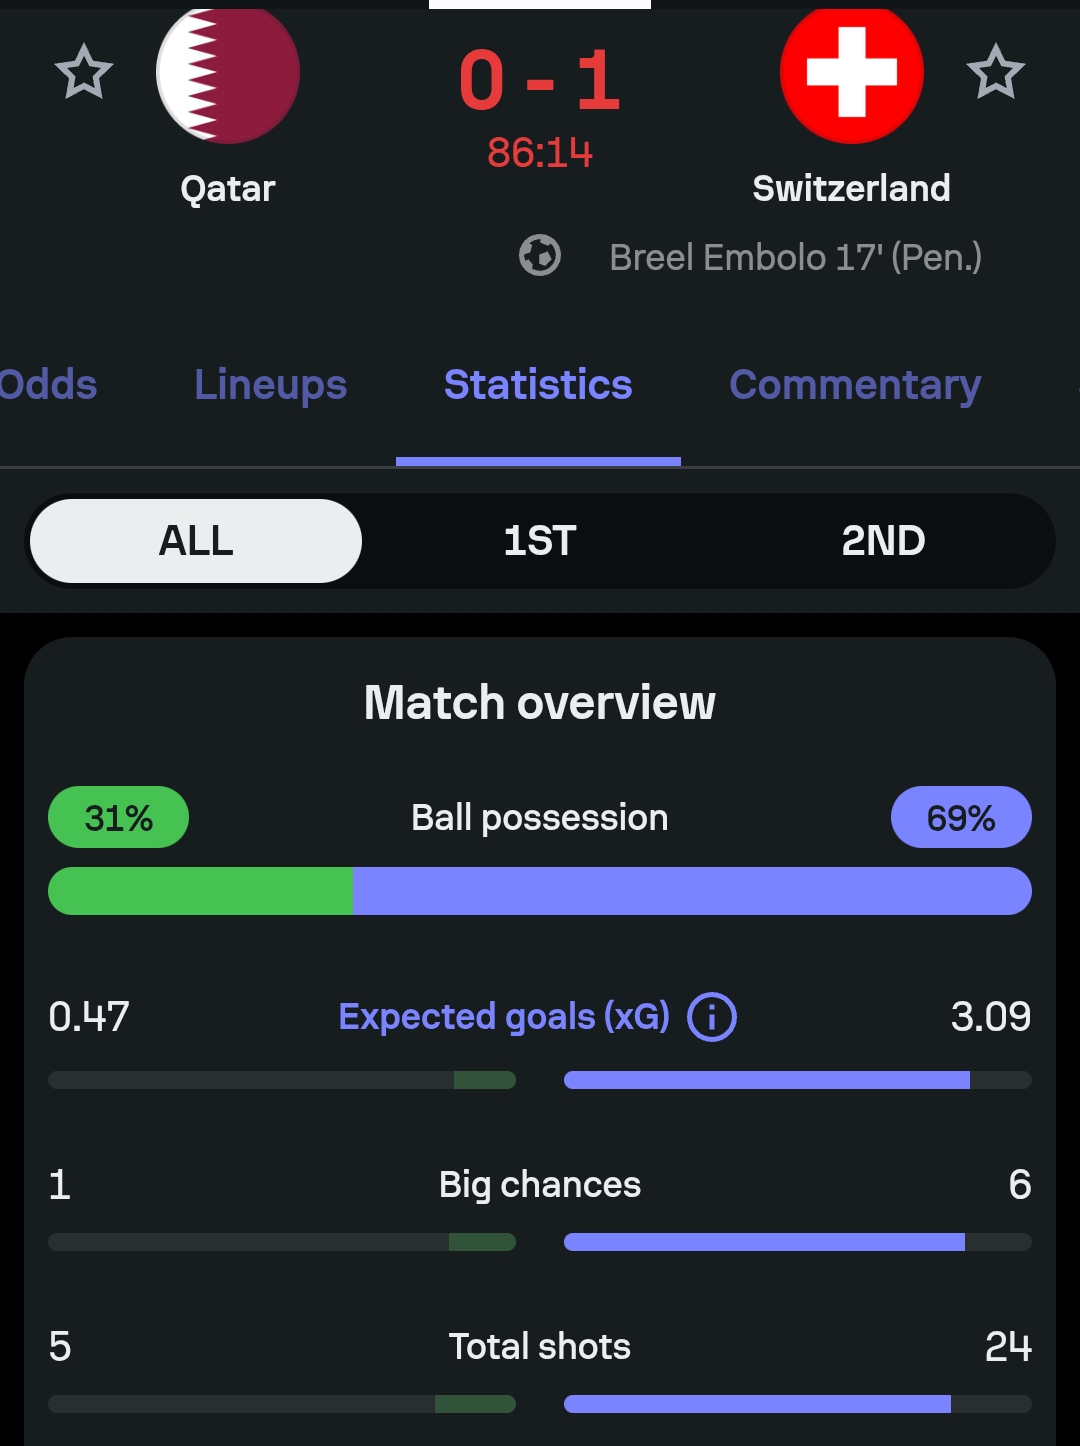
Task: Tap the Breel Embolo 17' goal entry
Action: (x=795, y=257)
